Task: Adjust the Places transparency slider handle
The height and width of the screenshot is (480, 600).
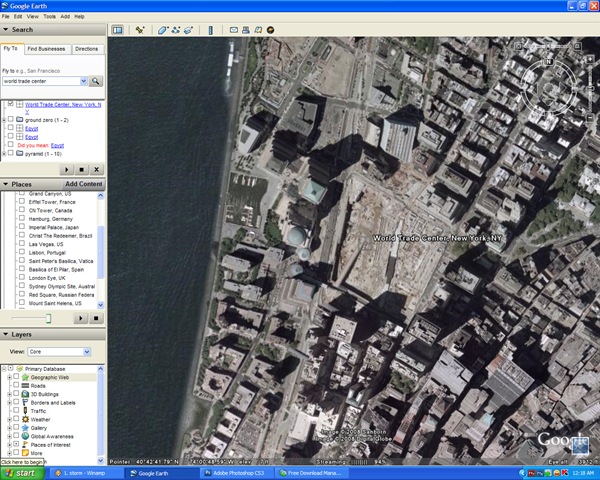Action: [x=49, y=318]
